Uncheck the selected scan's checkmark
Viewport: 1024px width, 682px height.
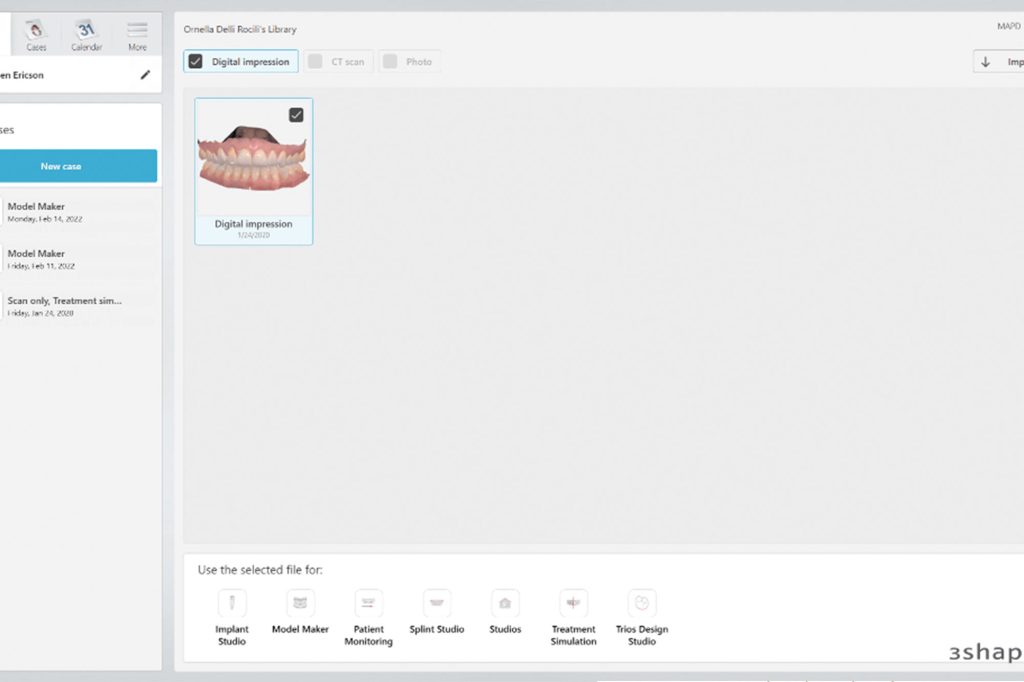click(x=295, y=115)
